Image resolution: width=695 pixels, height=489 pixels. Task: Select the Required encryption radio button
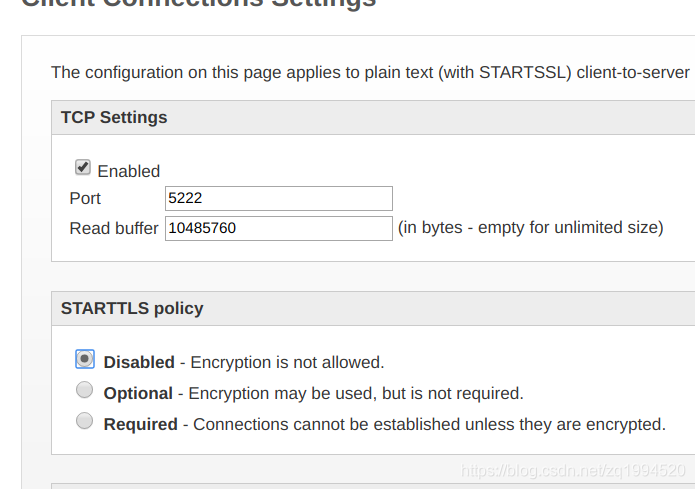85,421
